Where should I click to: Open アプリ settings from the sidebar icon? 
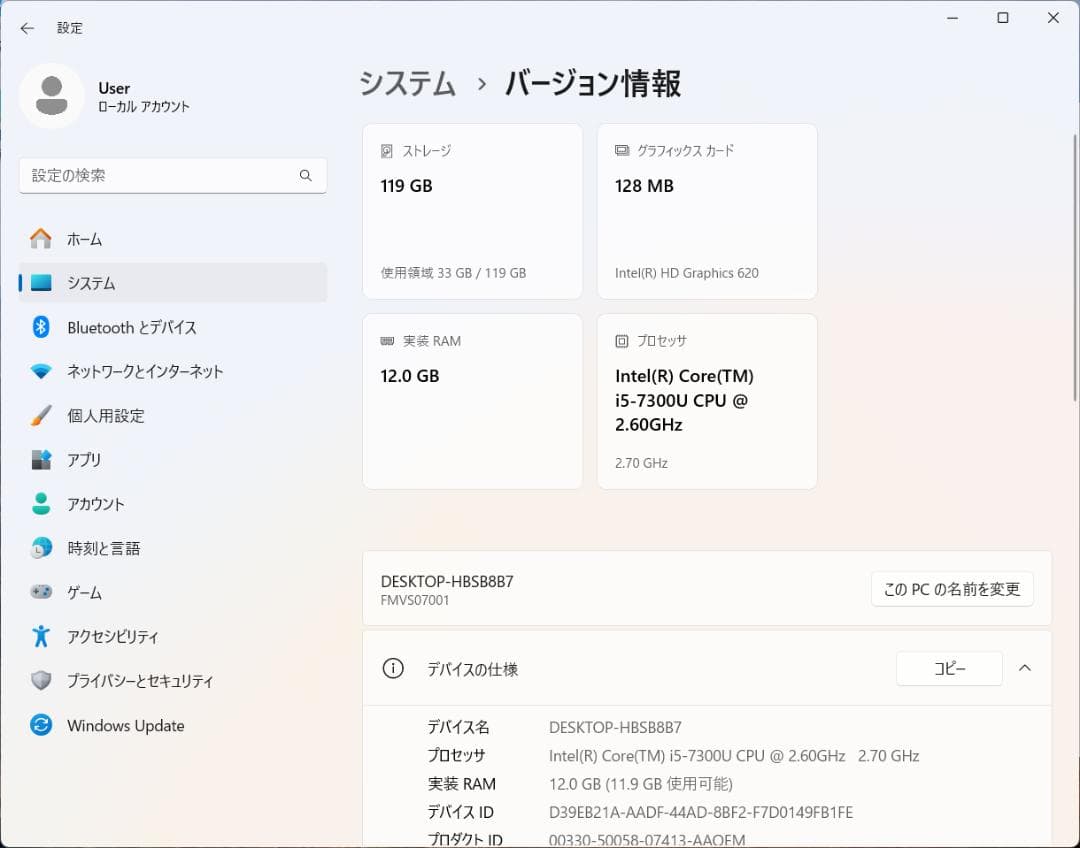pos(40,460)
